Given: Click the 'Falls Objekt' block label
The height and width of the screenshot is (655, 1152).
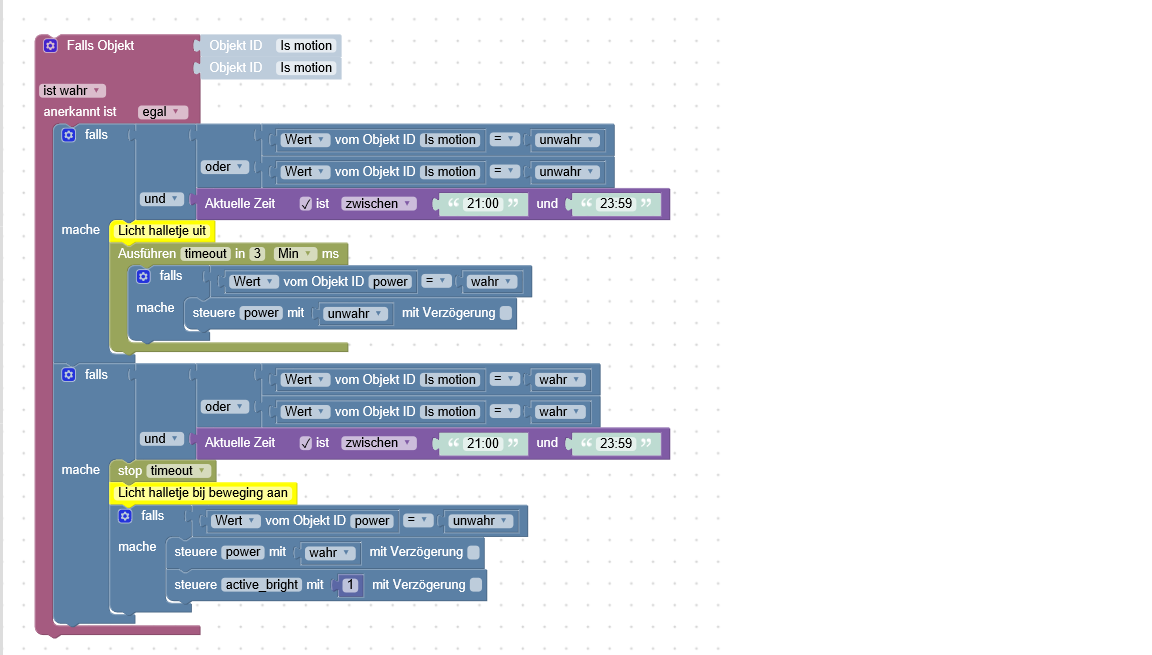Looking at the screenshot, I should pos(101,46).
